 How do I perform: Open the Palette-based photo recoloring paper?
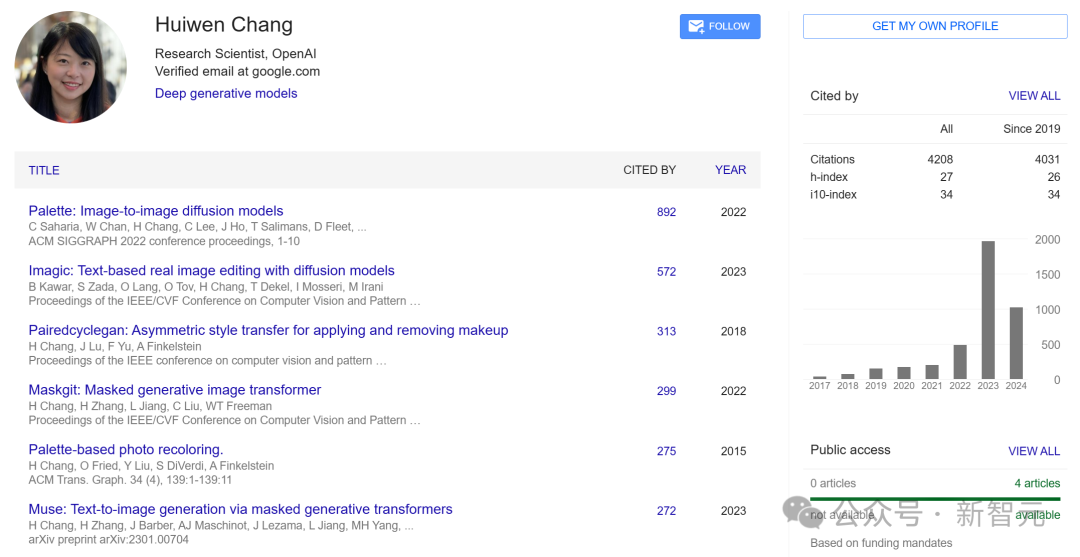pos(126,450)
